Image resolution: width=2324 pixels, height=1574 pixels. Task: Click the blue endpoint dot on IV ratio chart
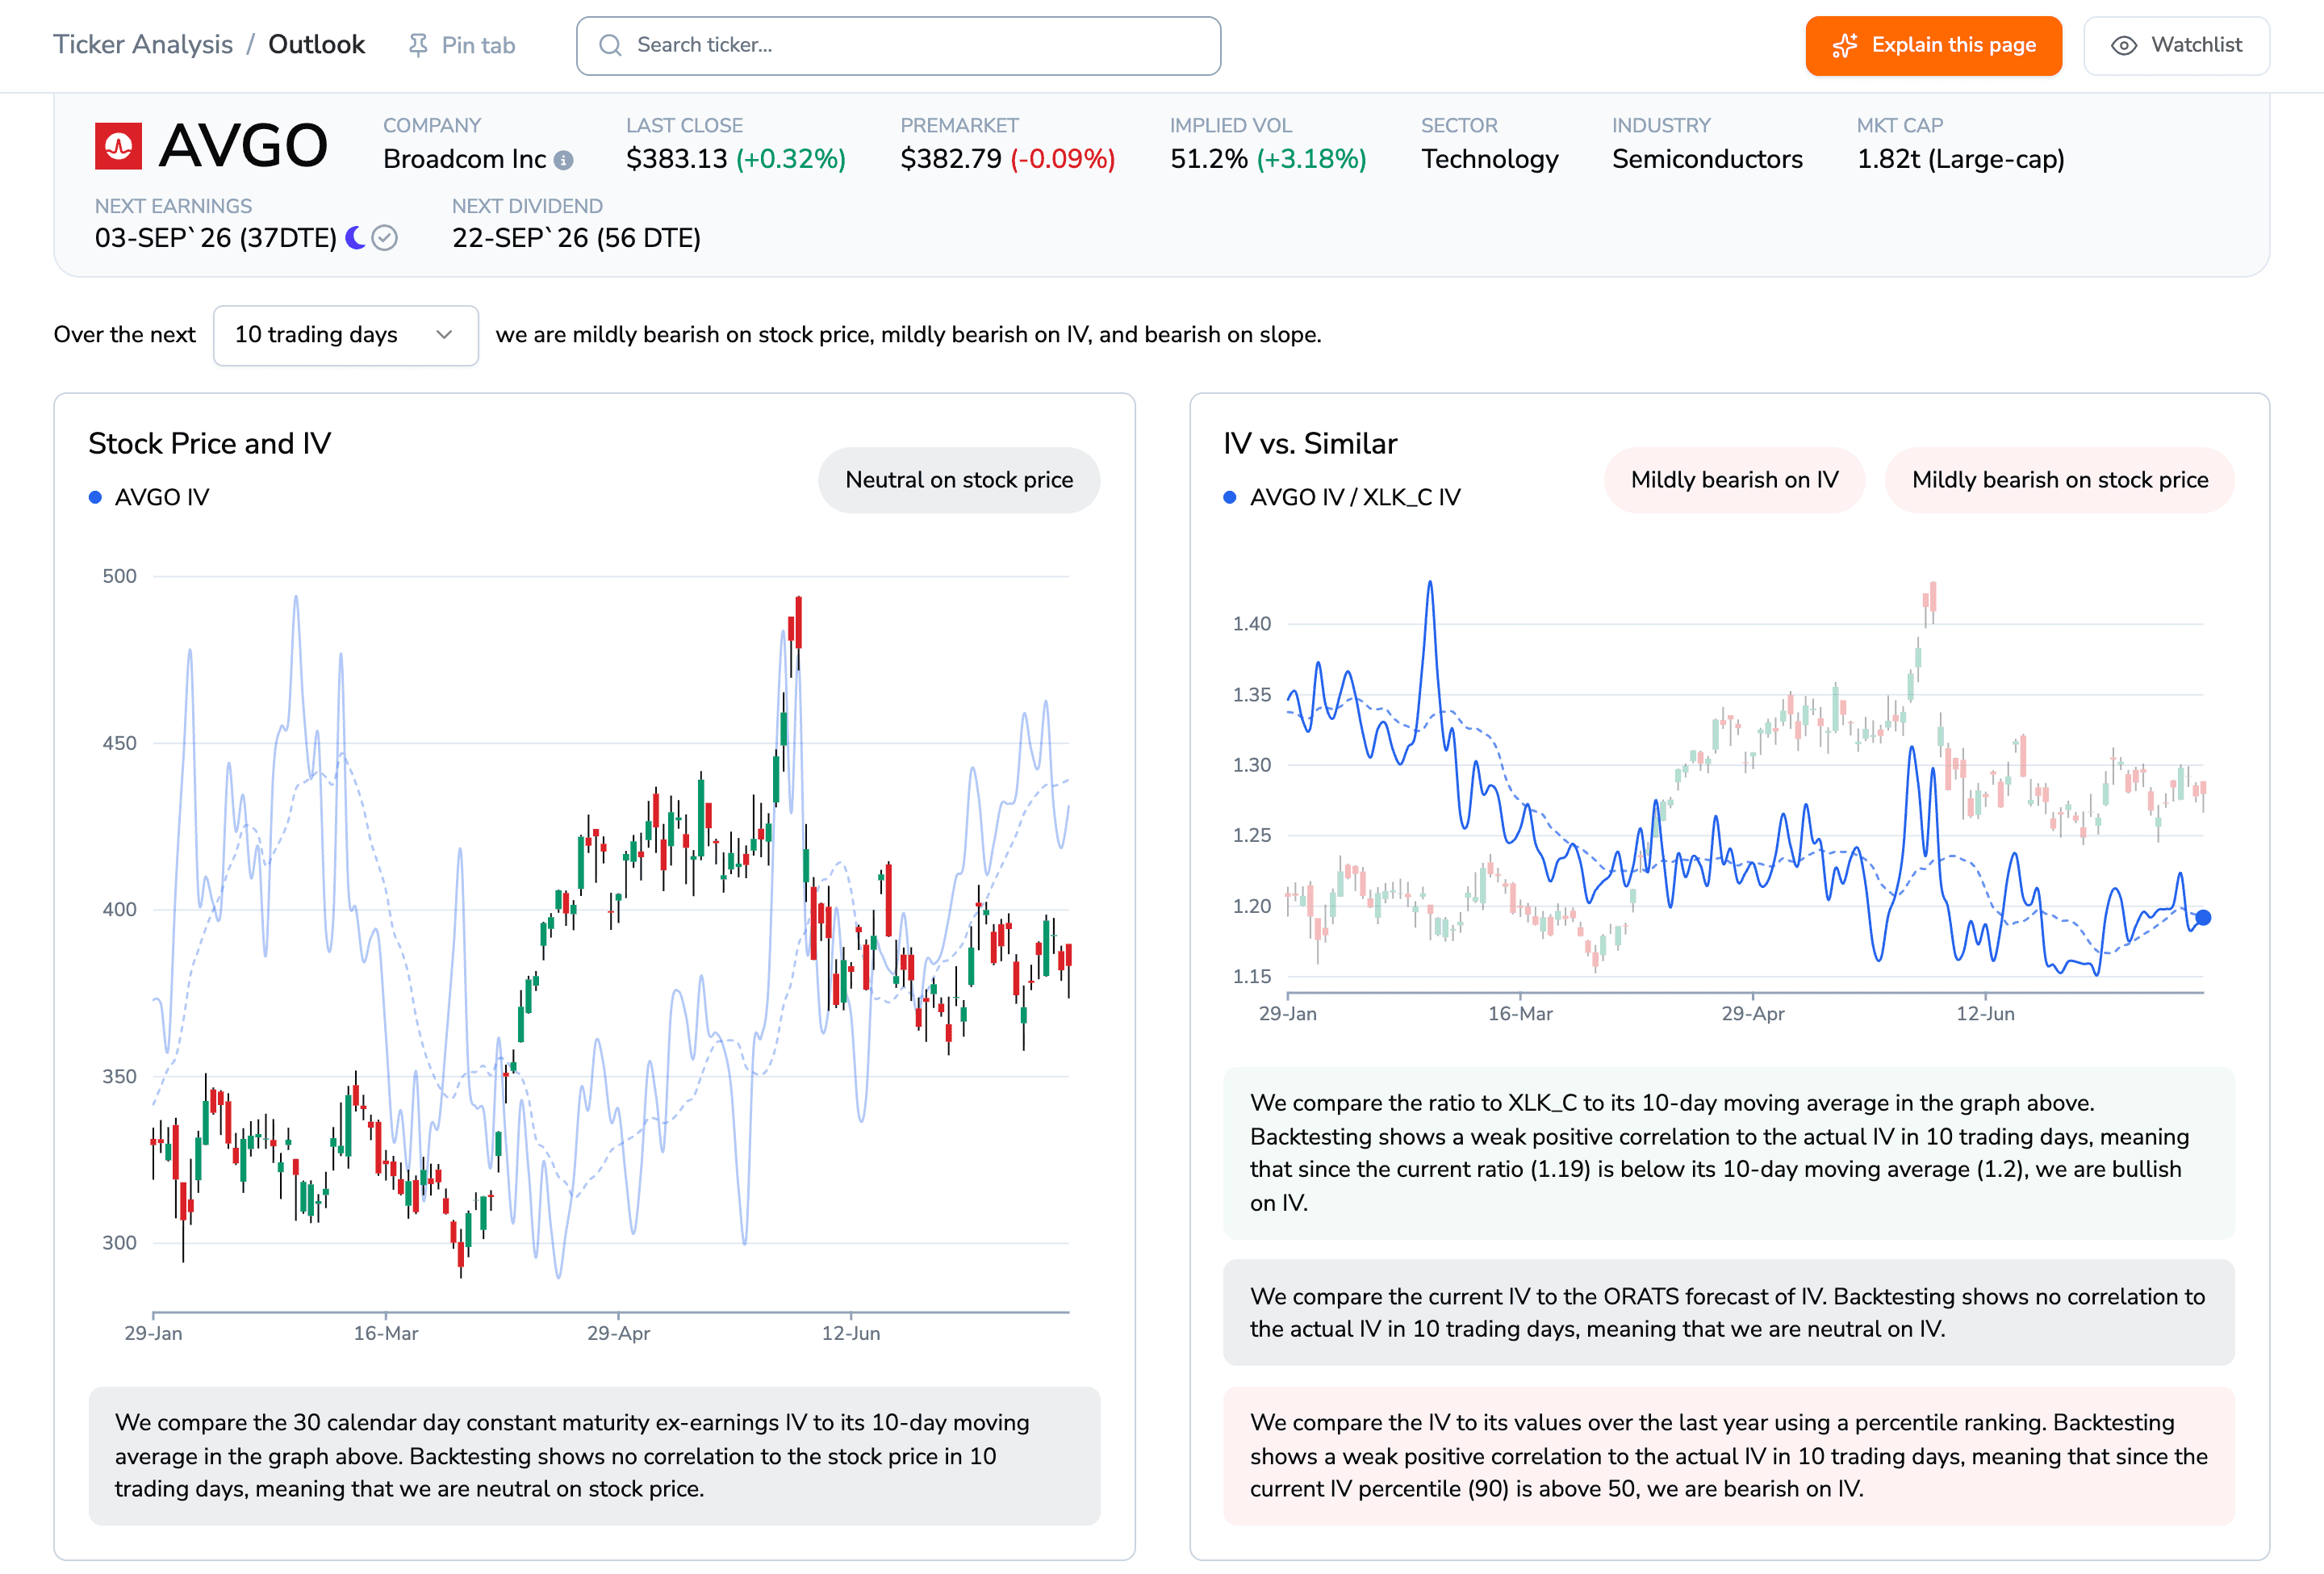tap(2203, 917)
